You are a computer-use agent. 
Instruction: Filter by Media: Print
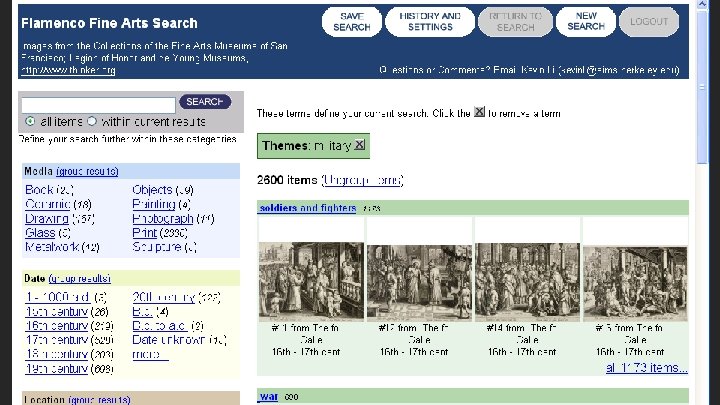point(145,233)
